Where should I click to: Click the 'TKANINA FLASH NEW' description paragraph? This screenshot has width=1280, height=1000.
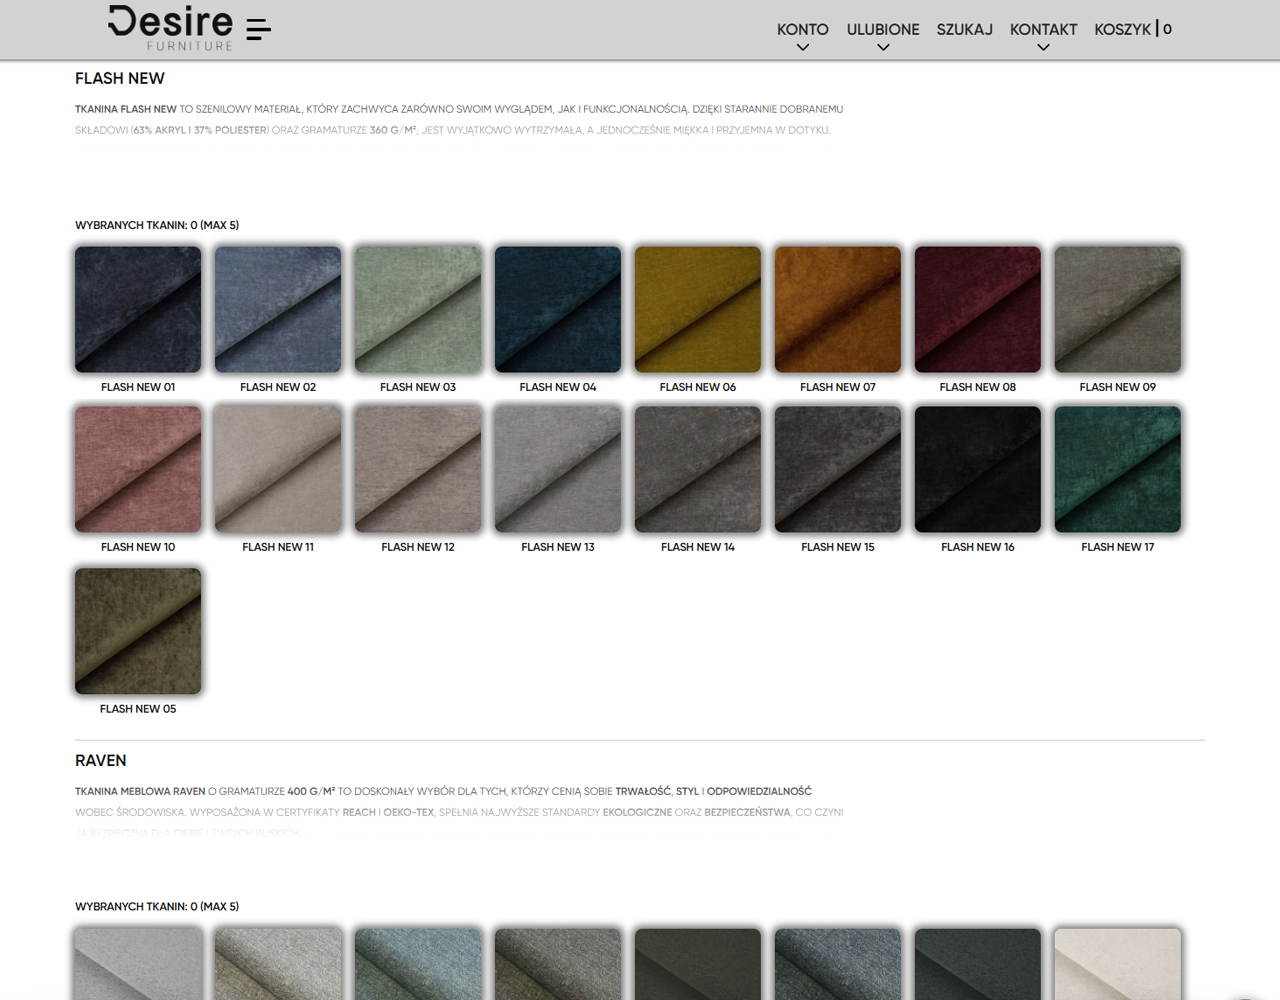459,119
